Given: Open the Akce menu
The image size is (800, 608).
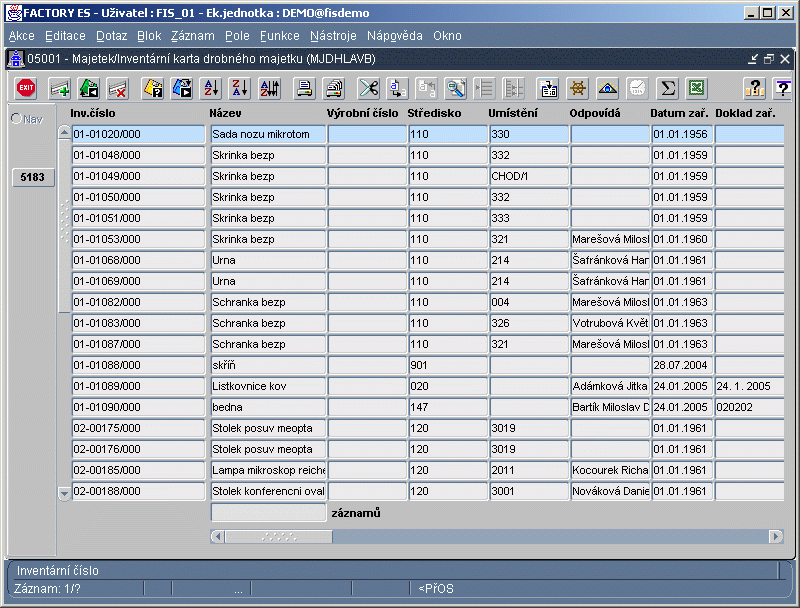Looking at the screenshot, I should (x=21, y=36).
